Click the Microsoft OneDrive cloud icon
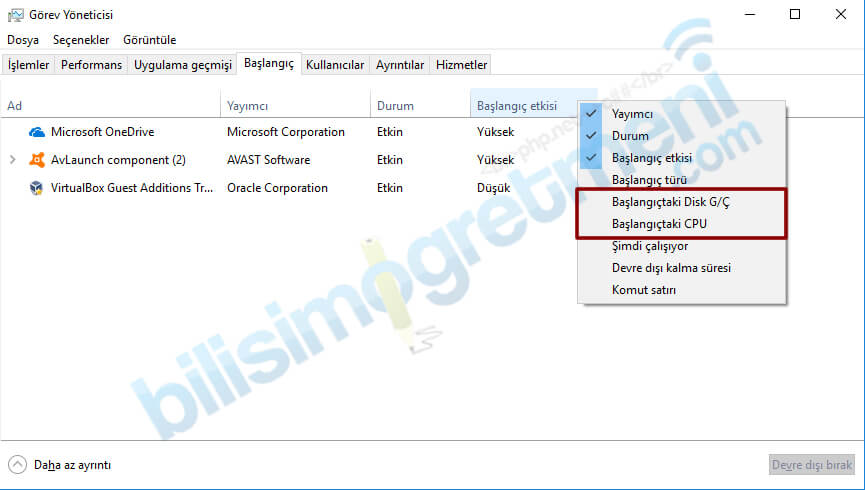This screenshot has height=490, width=865. pyautogui.click(x=37, y=132)
